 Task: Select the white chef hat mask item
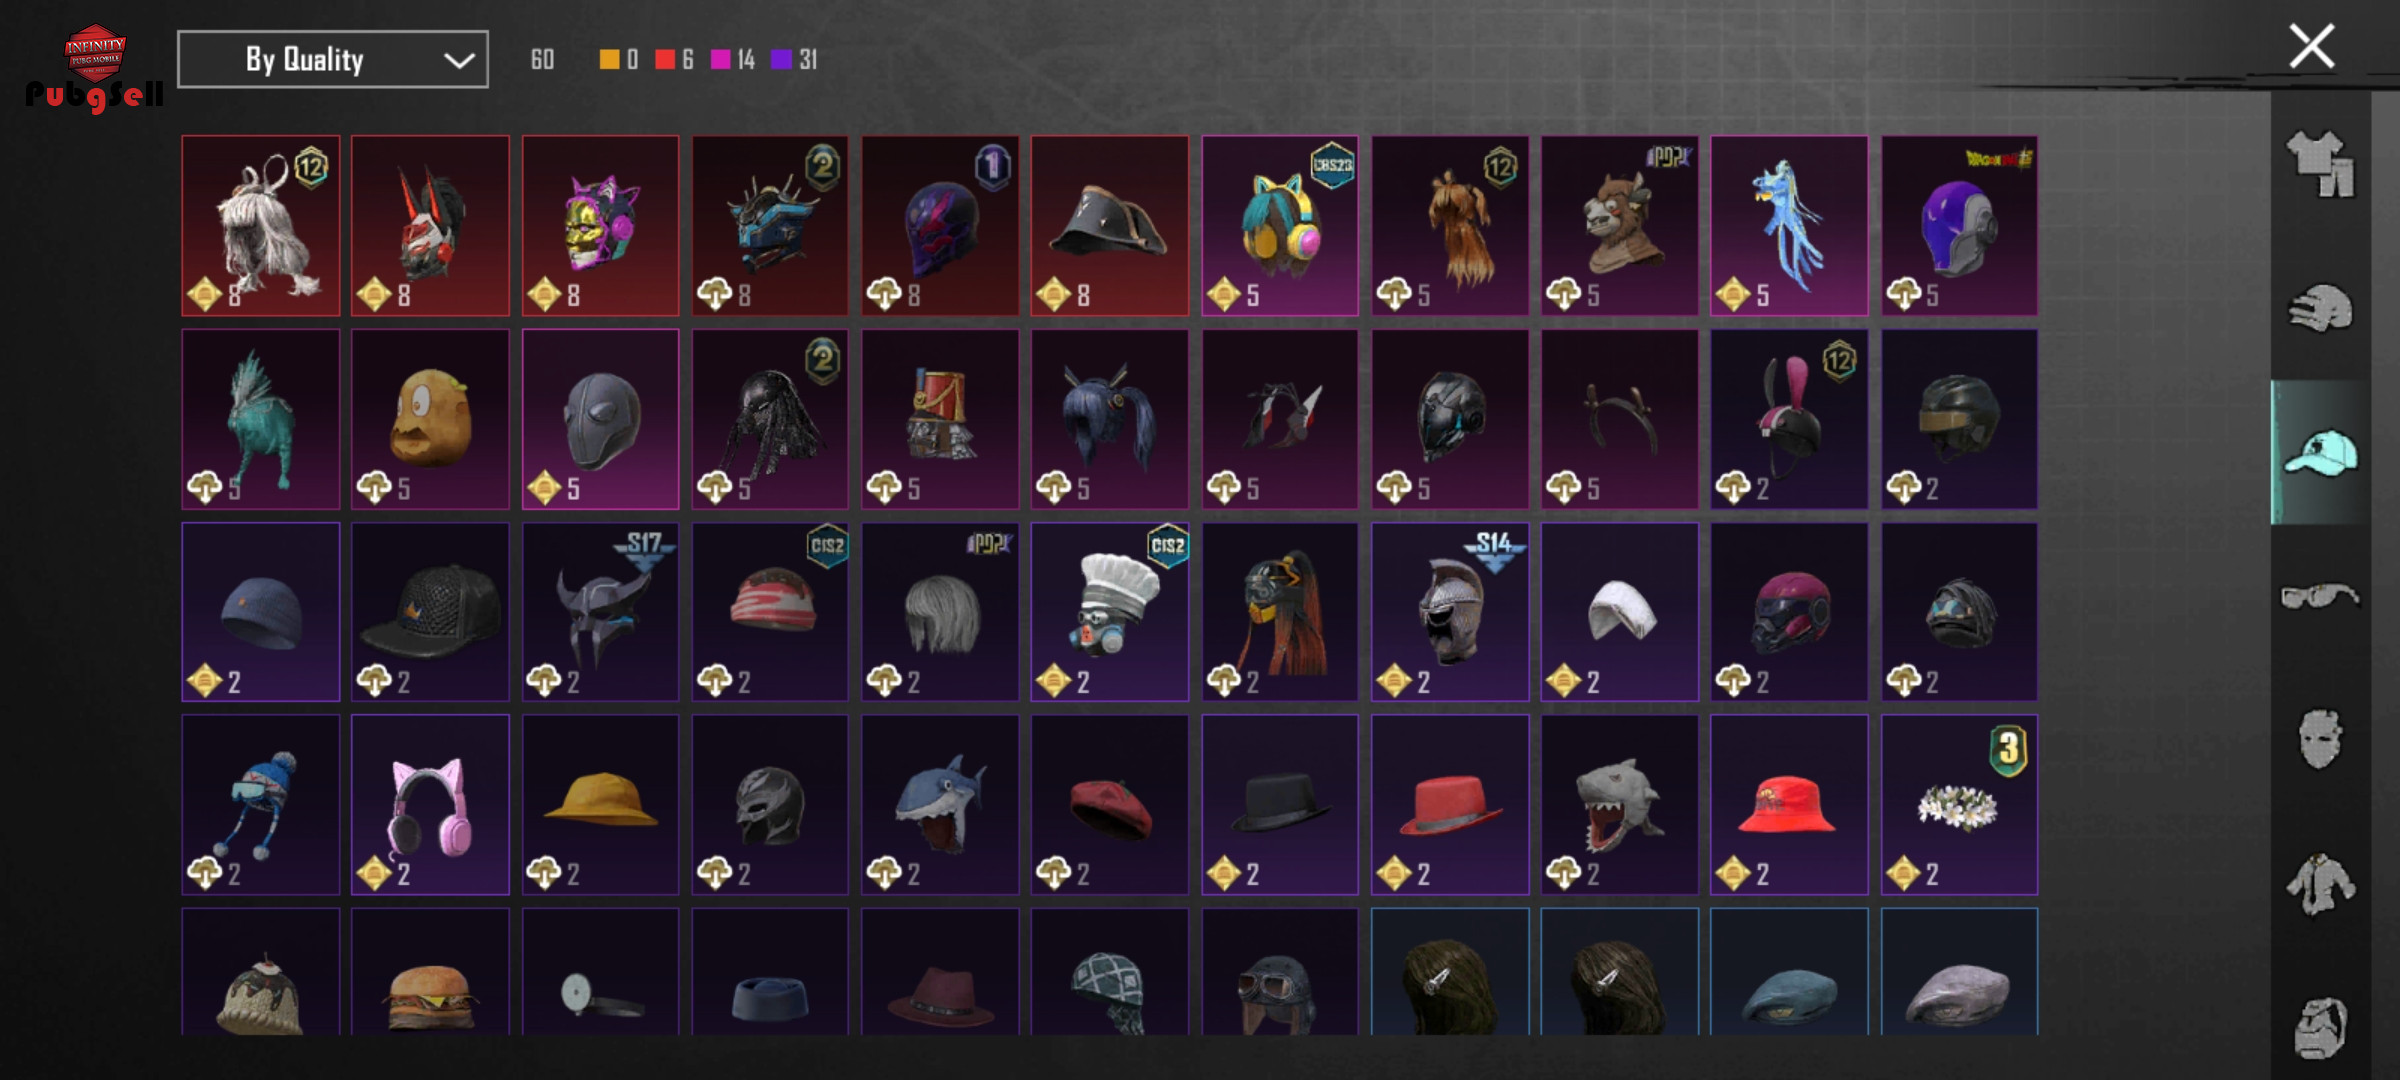pos(1110,611)
